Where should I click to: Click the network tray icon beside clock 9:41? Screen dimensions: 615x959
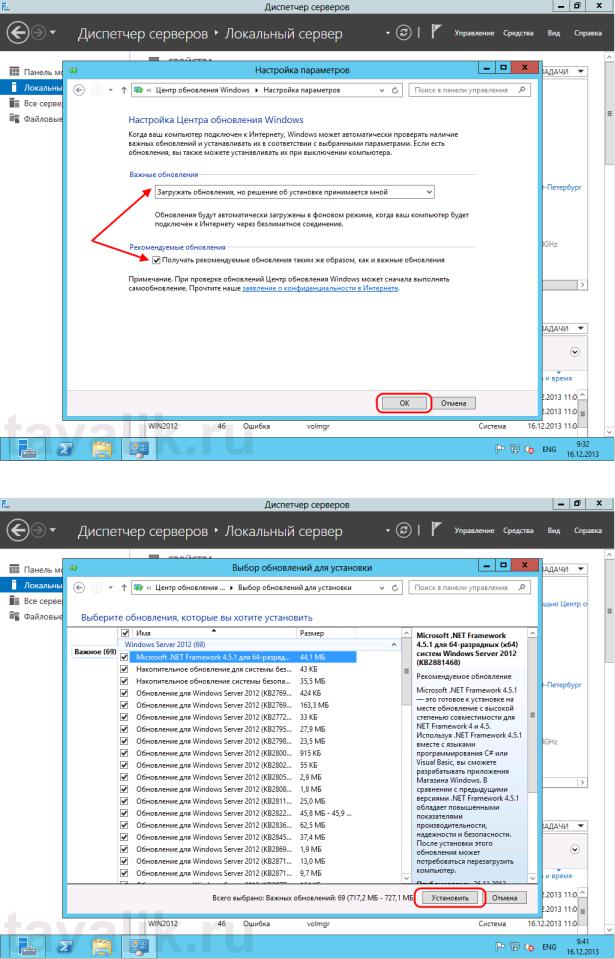[x=514, y=946]
